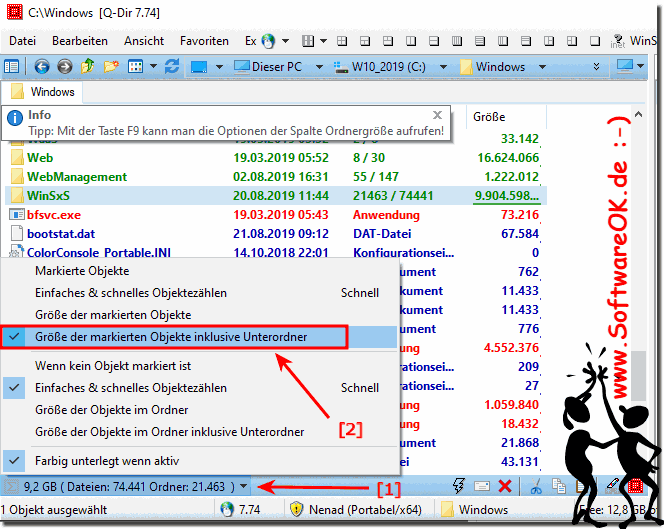Click the blue desktop screen icon
Image resolution: width=664 pixels, height=529 pixels.
199,67
